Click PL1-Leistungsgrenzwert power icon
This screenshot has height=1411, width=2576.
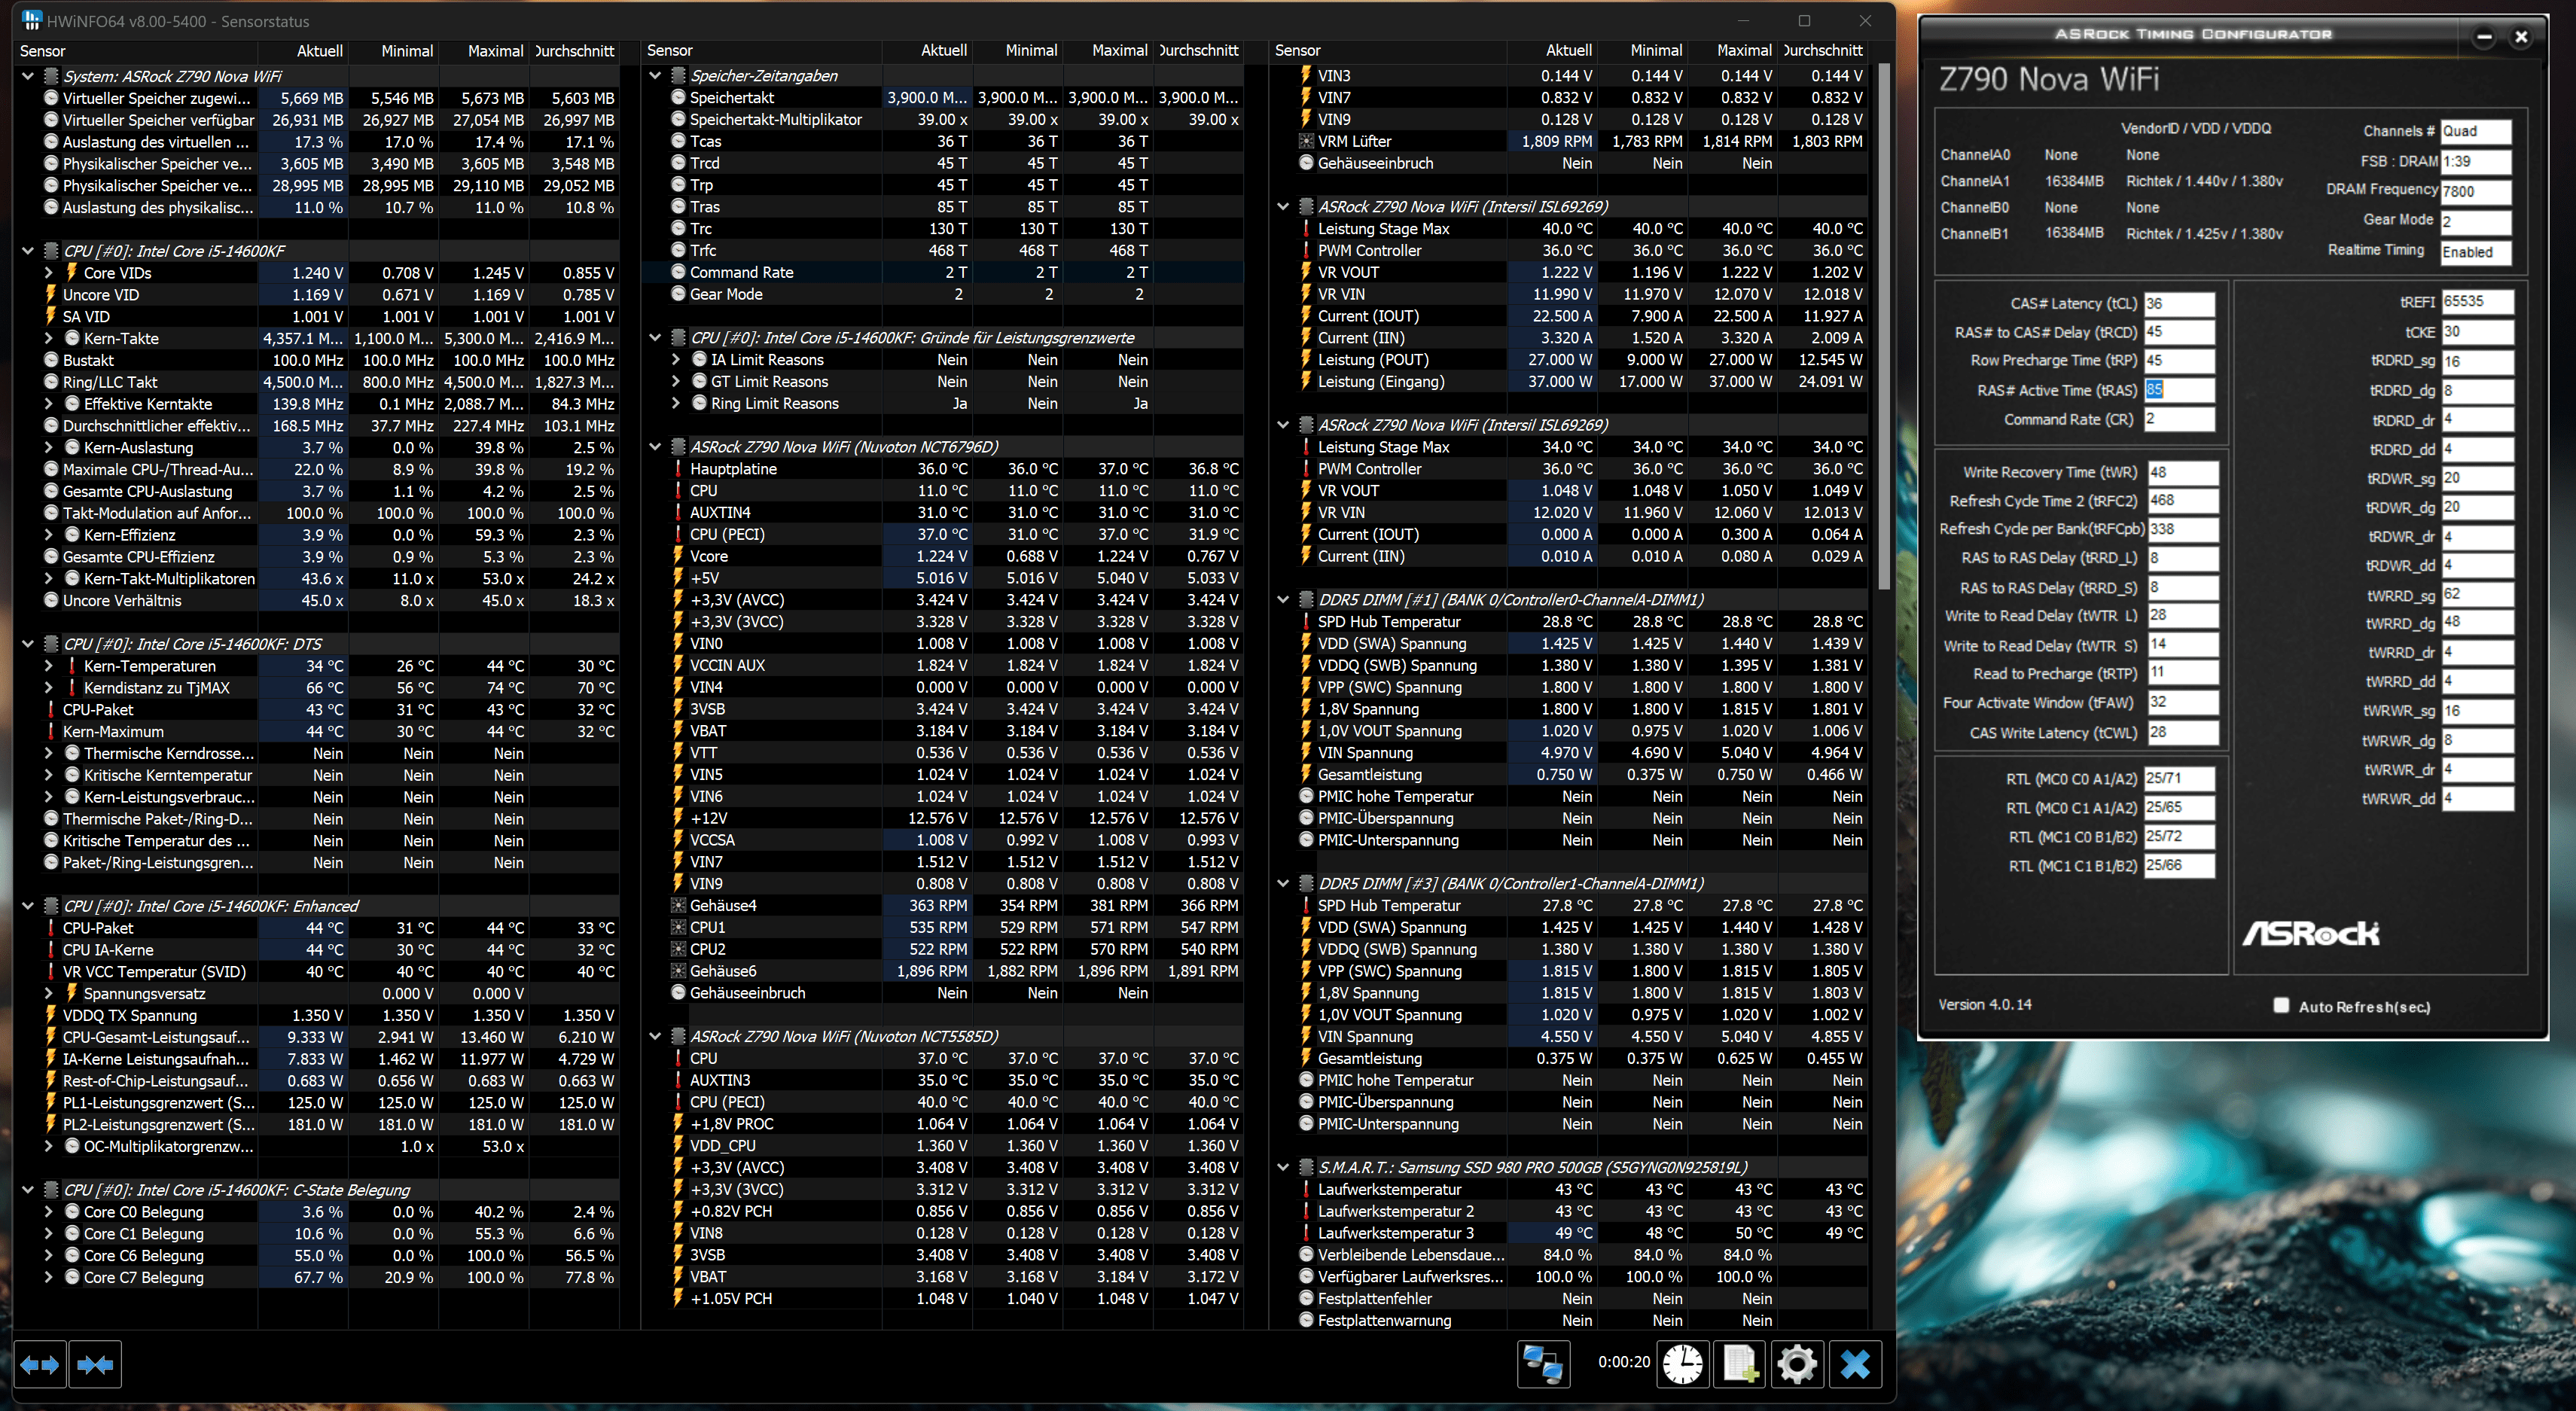coord(51,1102)
